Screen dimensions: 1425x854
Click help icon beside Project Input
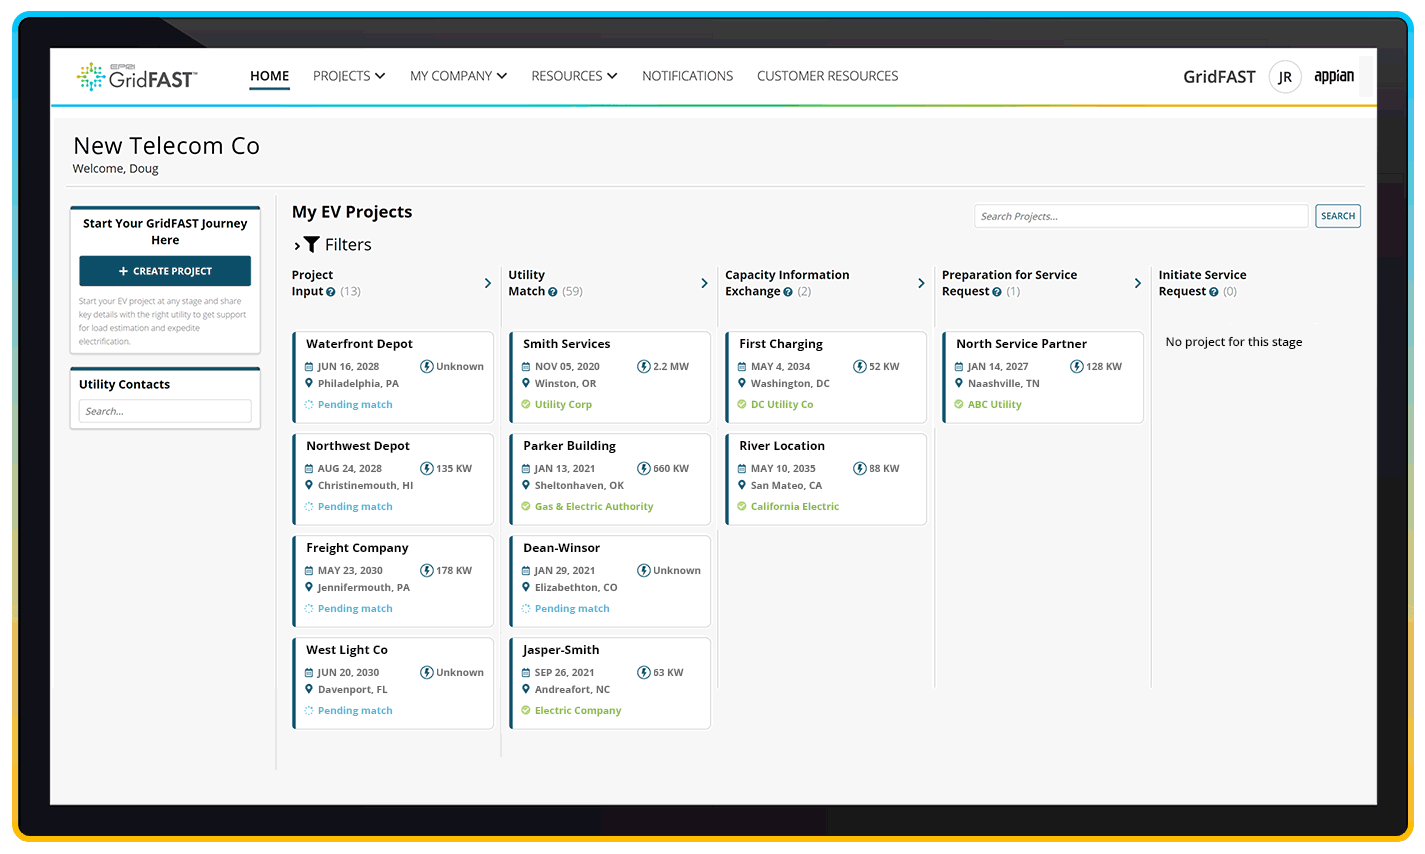pyautogui.click(x=331, y=292)
